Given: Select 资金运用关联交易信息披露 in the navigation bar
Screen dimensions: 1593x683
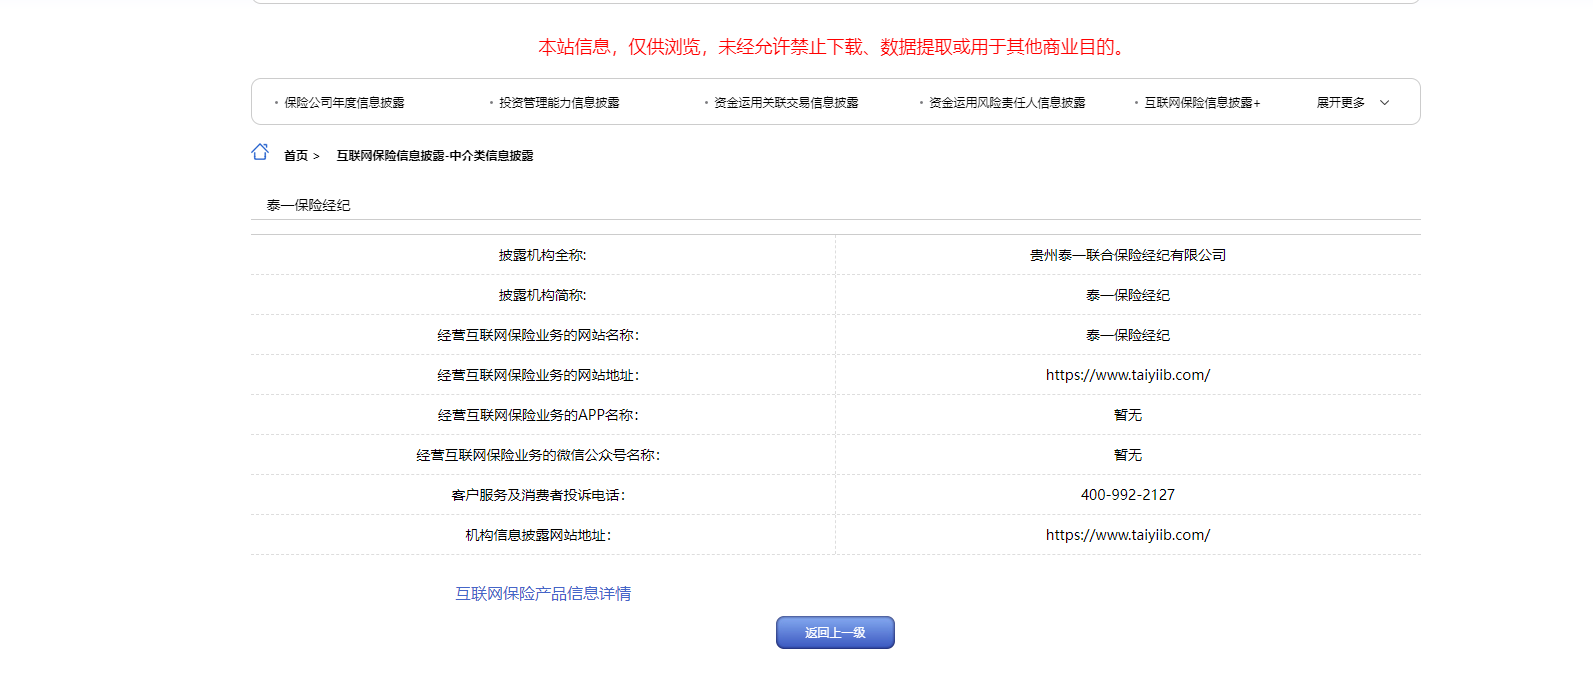Looking at the screenshot, I should tap(786, 103).
